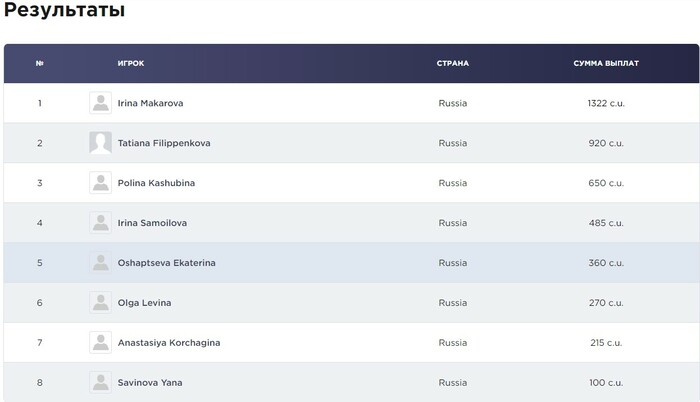
Task: Click Russia in Anastasiya Korchagina's row
Action: 453,343
